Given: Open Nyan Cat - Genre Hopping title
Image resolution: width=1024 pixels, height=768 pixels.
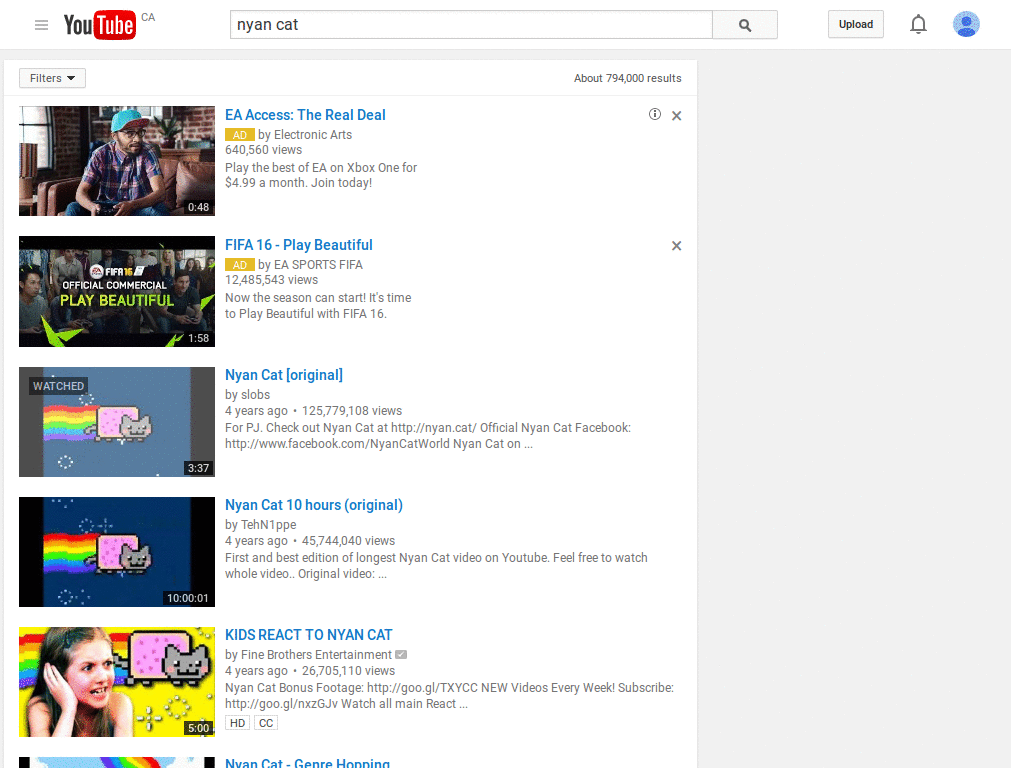Looking at the screenshot, I should click(x=307, y=763).
